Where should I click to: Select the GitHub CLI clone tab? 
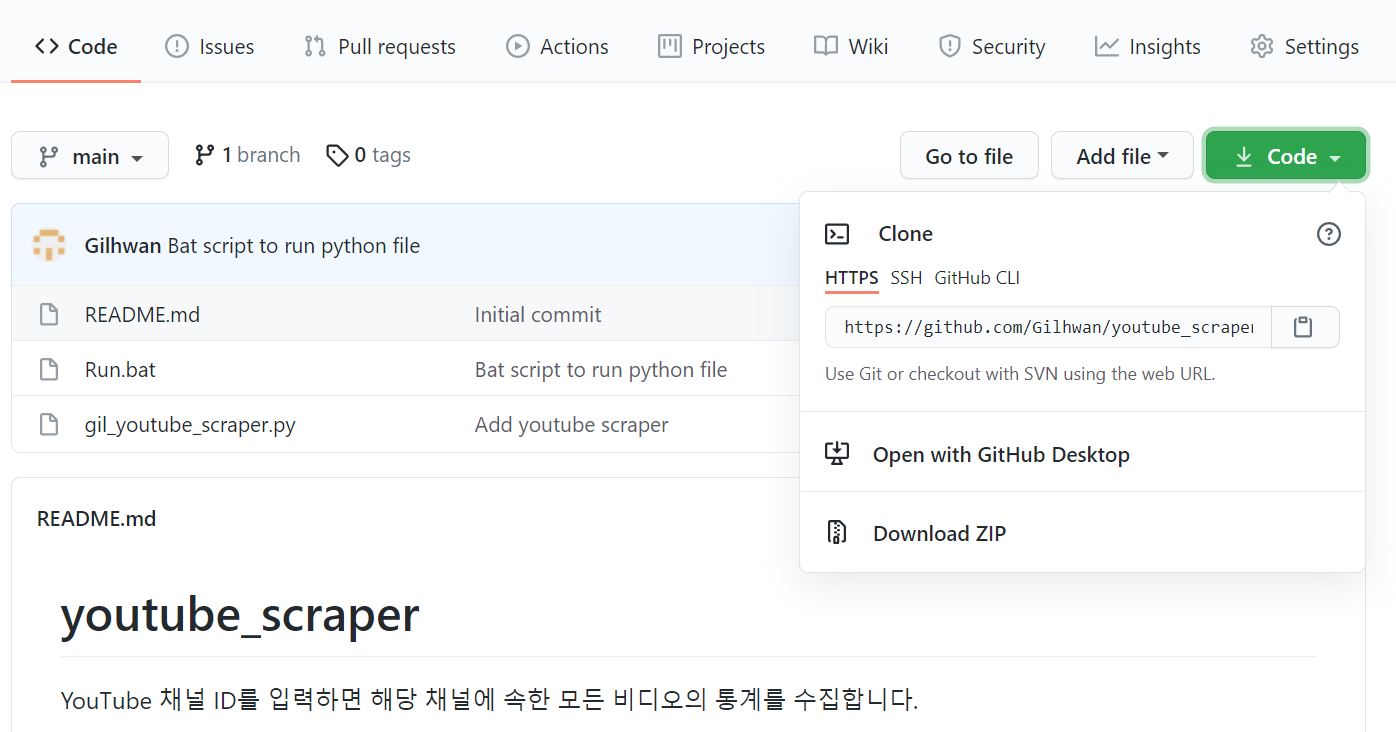[x=977, y=278]
